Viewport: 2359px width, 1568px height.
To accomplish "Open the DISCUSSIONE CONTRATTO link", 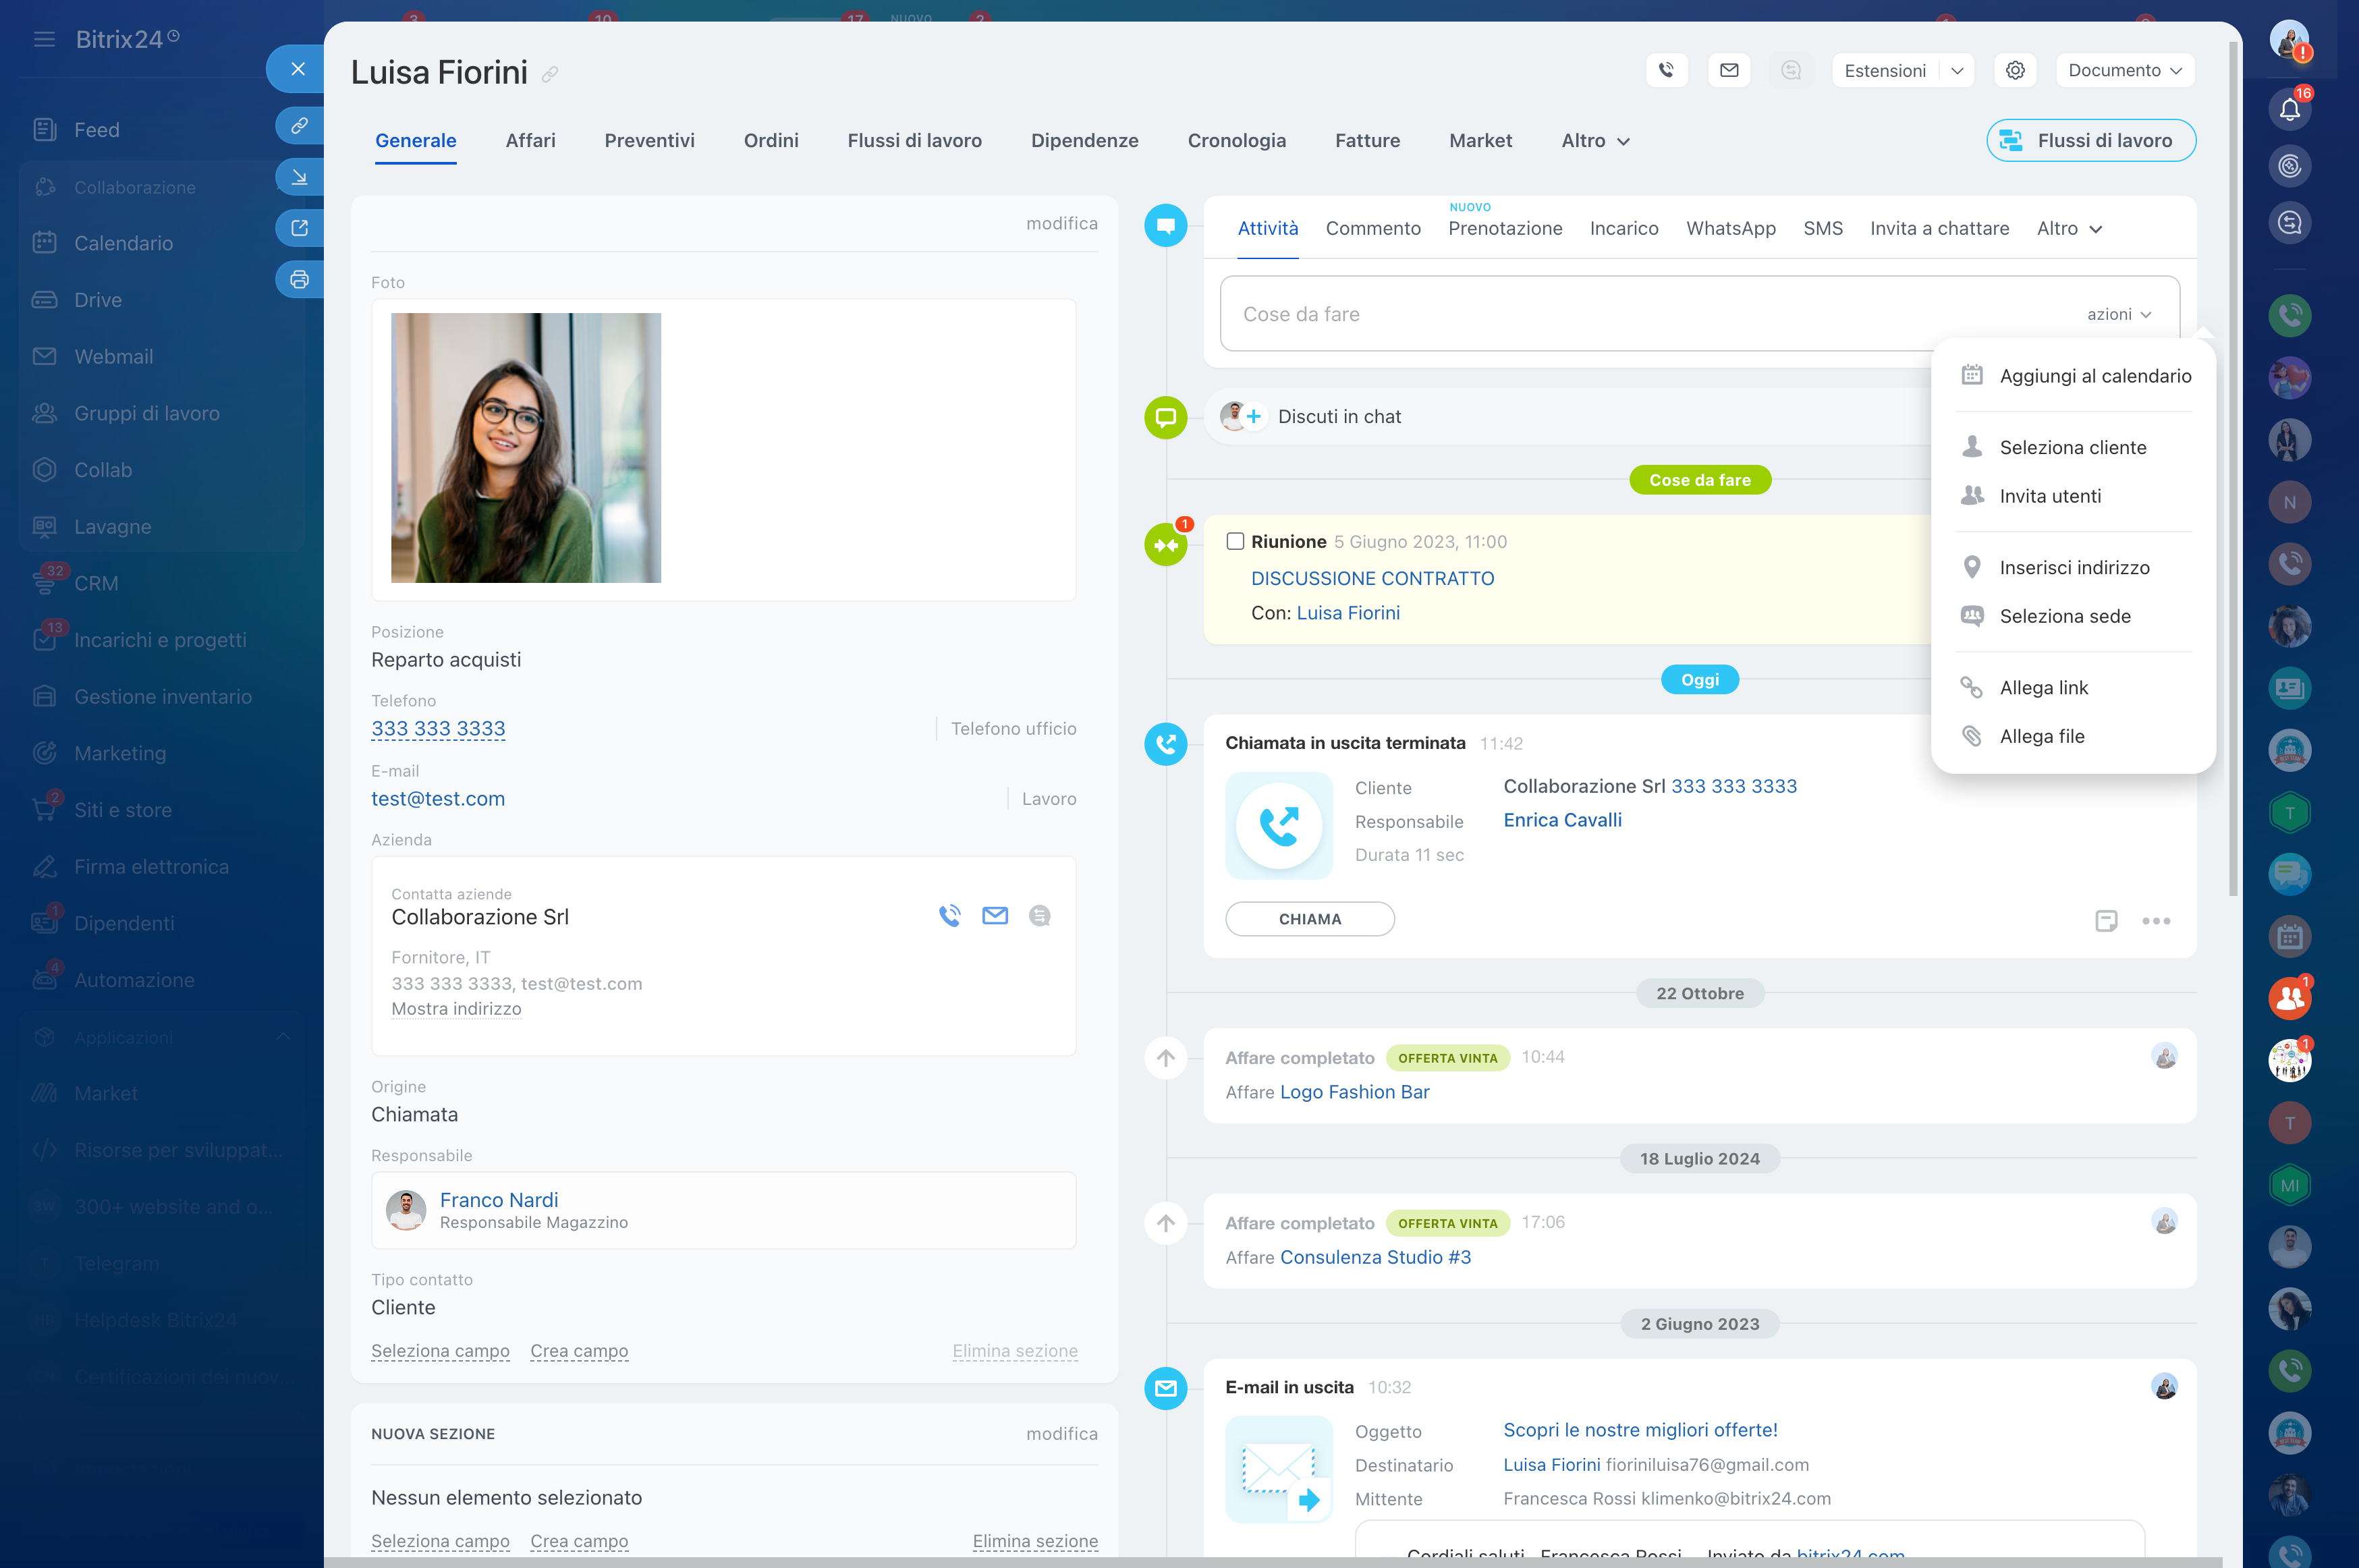I will (x=1372, y=578).
